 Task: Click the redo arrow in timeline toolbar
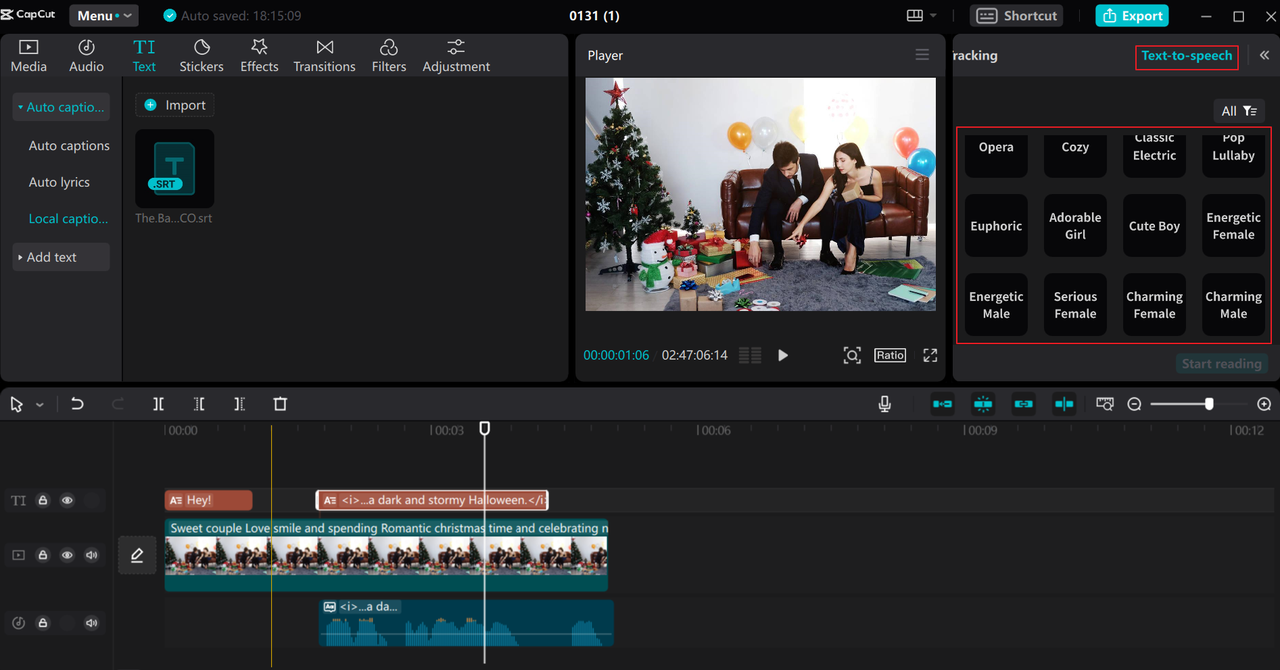coord(118,404)
